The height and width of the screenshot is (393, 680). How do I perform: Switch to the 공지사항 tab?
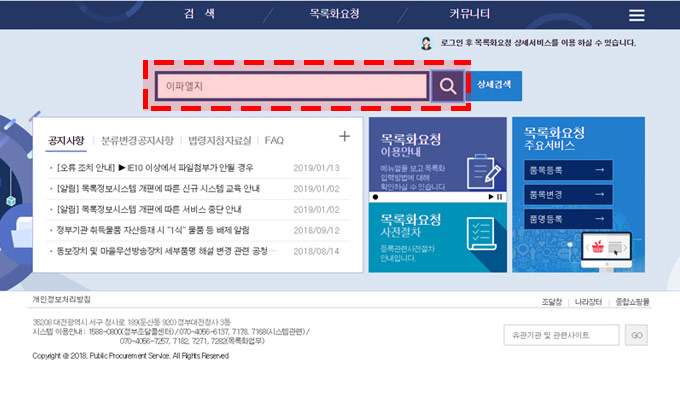[66, 141]
